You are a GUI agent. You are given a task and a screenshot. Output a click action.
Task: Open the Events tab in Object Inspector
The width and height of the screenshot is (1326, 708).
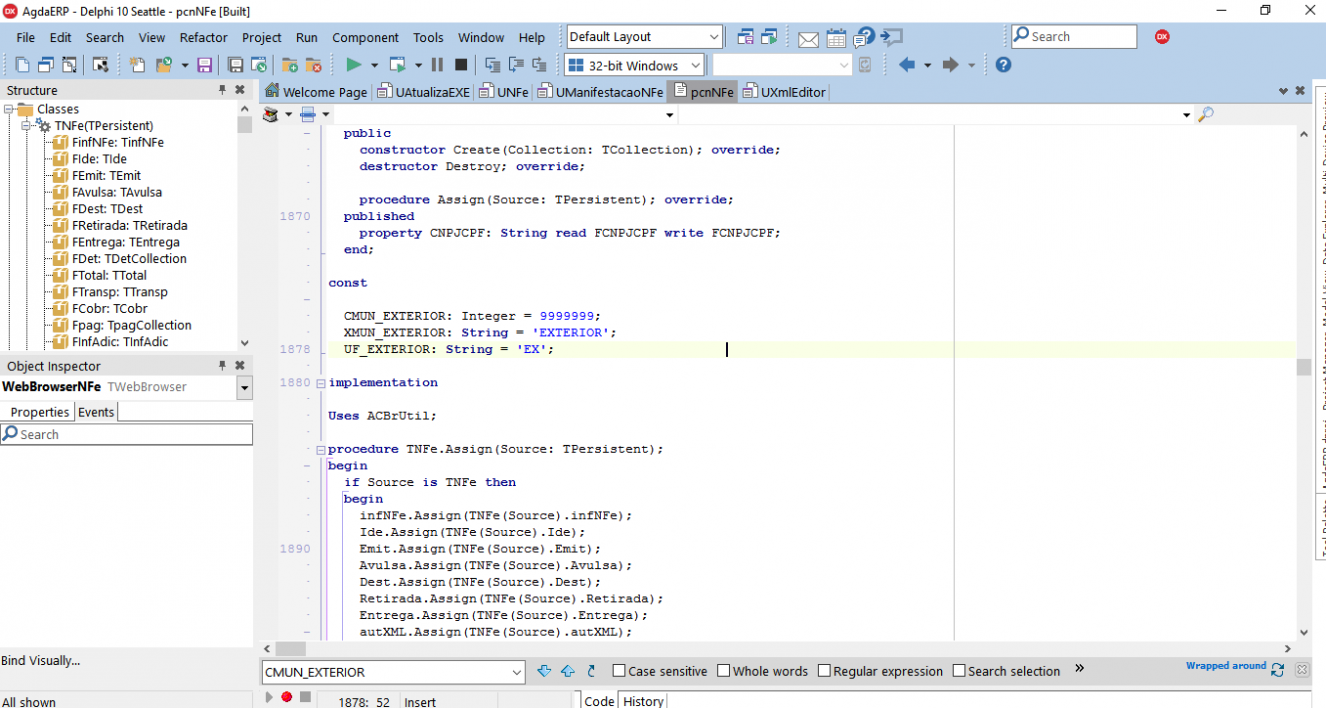96,412
